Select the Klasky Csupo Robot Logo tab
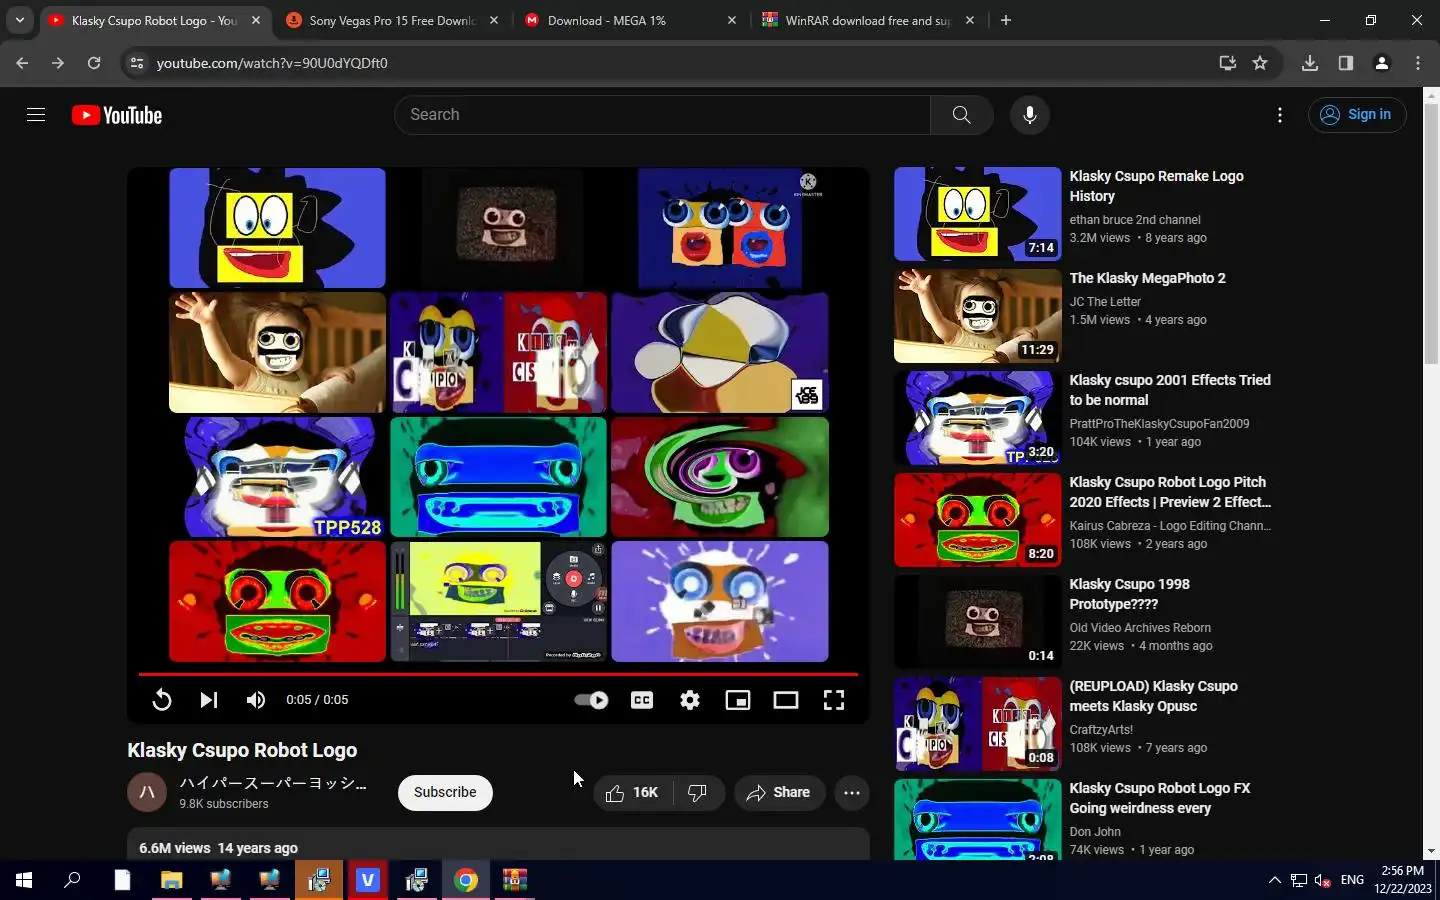 pyautogui.click(x=154, y=20)
